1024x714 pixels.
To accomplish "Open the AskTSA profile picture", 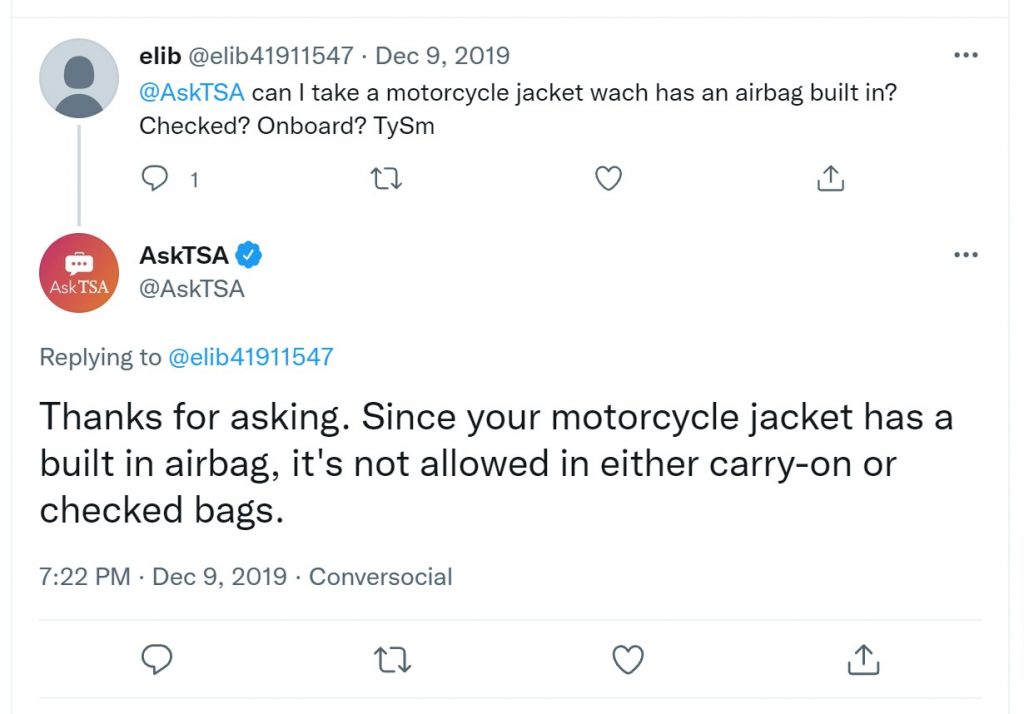I will pyautogui.click(x=79, y=273).
